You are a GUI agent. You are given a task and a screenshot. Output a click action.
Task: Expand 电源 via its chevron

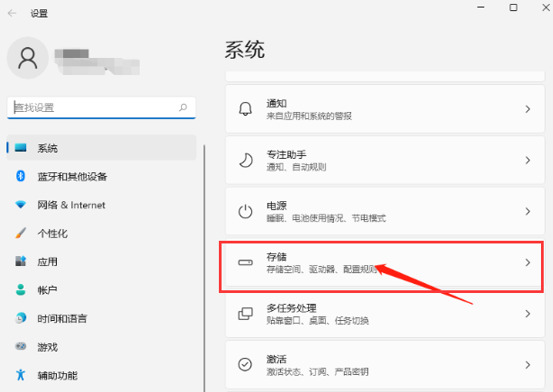[528, 211]
